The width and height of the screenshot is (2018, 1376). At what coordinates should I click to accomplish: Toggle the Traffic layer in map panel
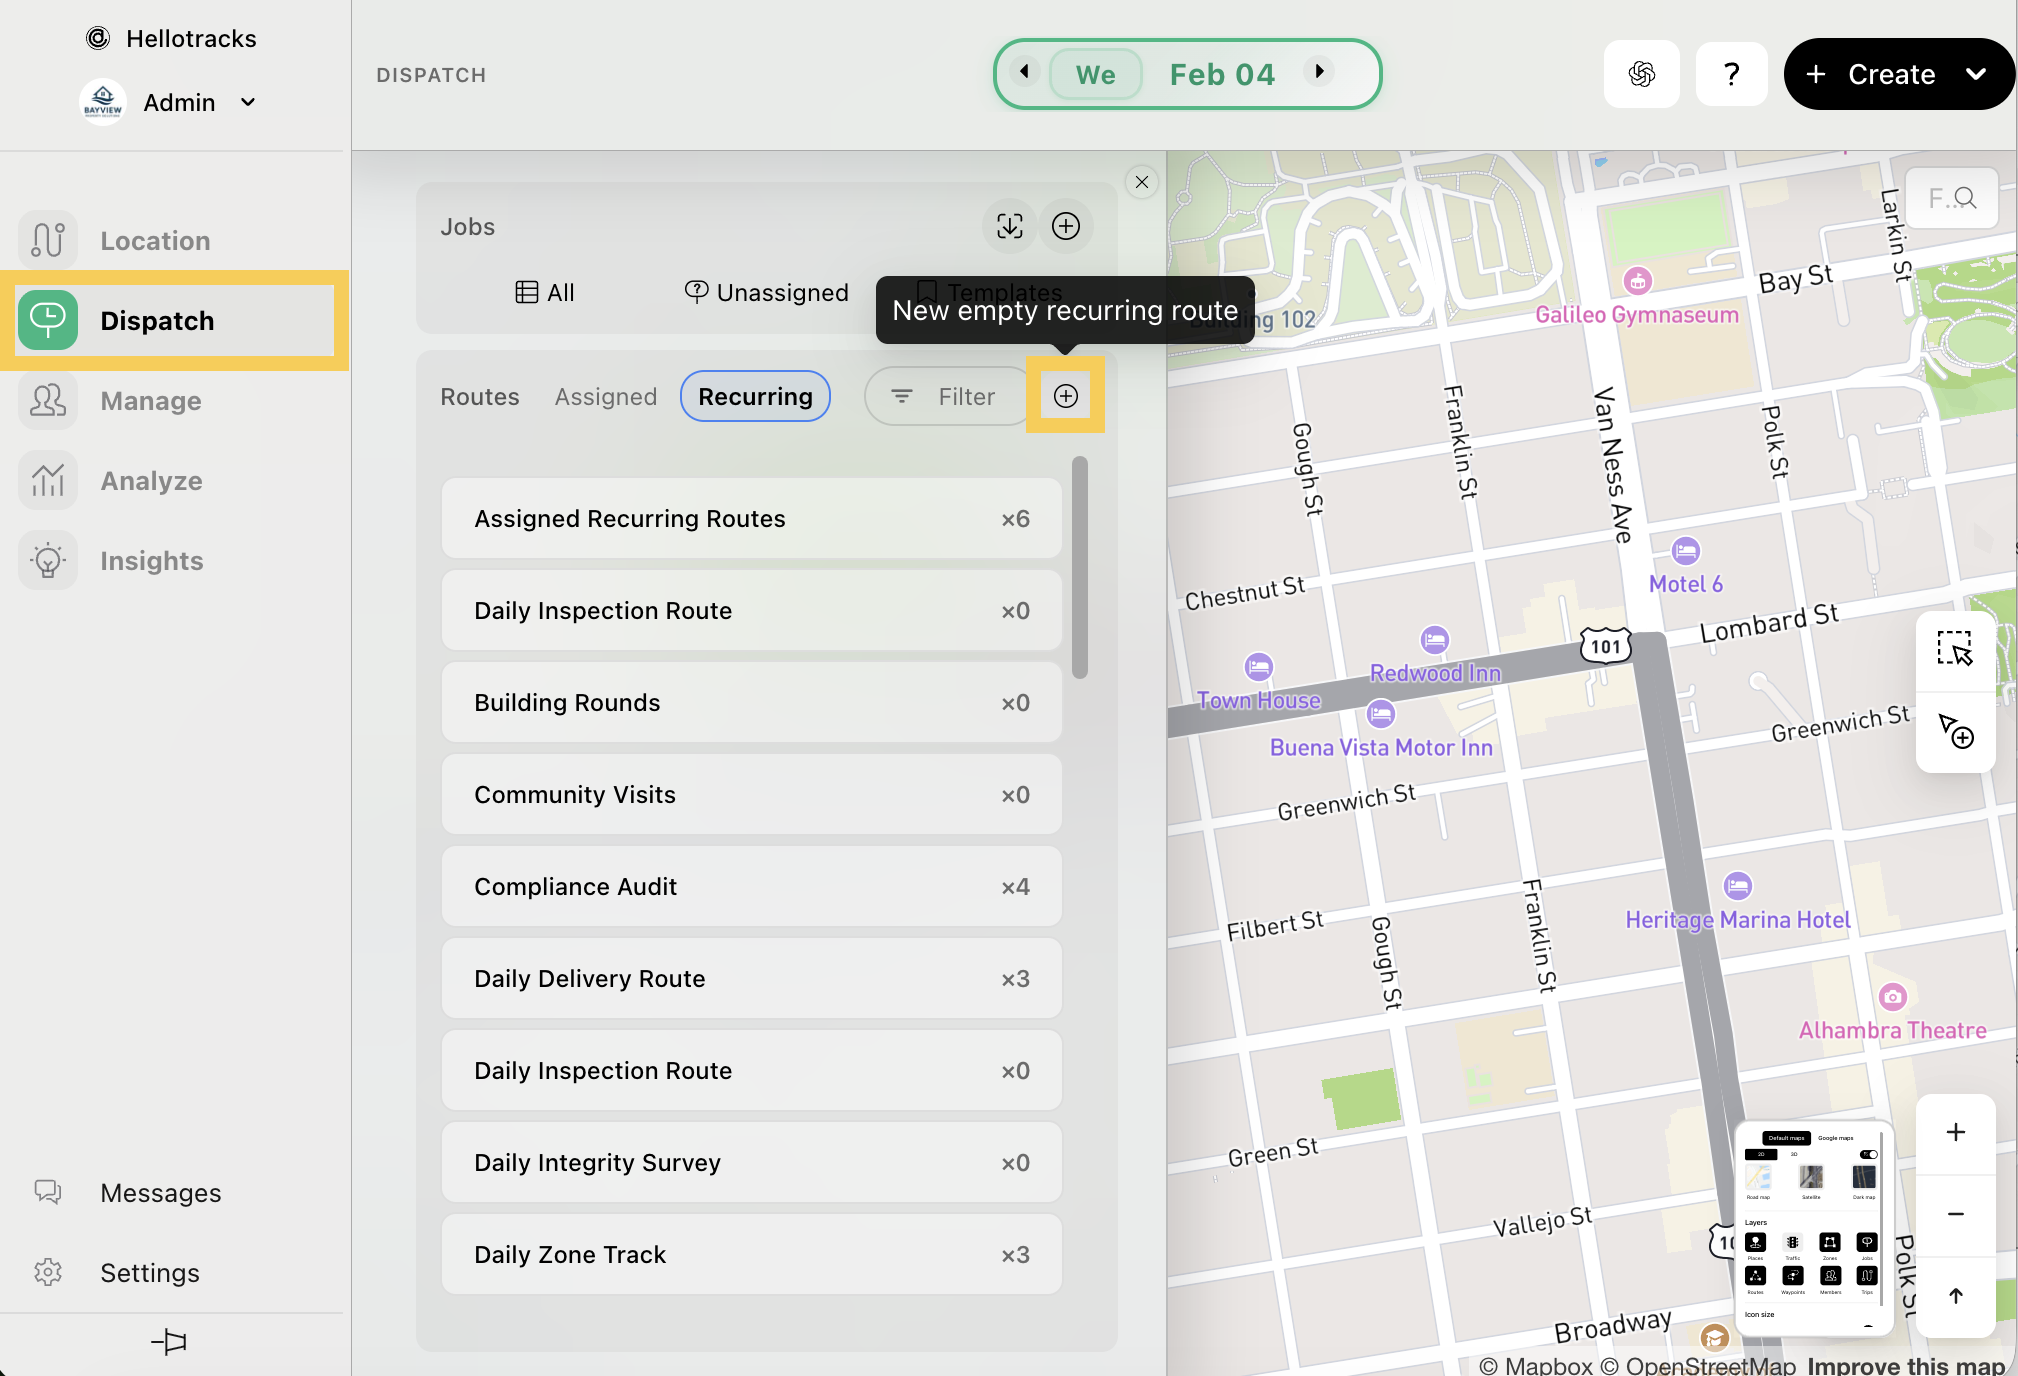click(1792, 1243)
